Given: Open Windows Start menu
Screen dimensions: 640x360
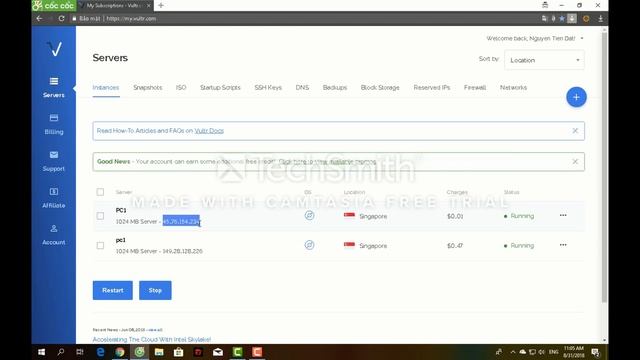Looking at the screenshot, I should [x=41, y=352].
